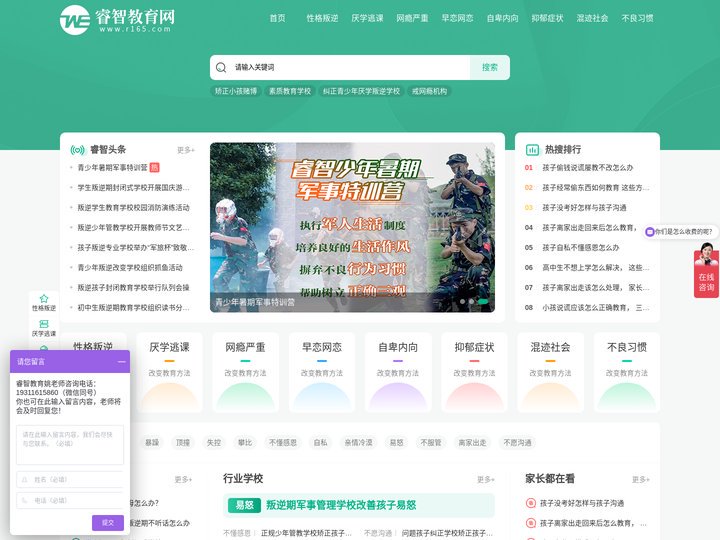Open the 不良习惯 category card
Screen dimensions: 720x540
(x=627, y=372)
